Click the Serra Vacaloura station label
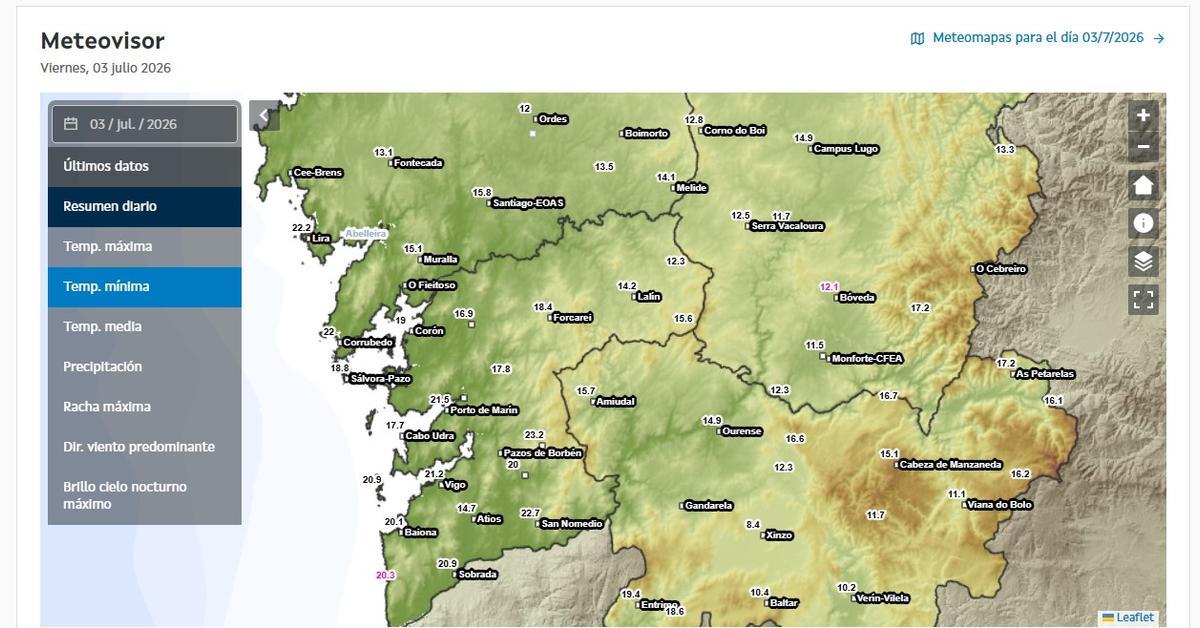The height and width of the screenshot is (628, 1200). (x=788, y=226)
